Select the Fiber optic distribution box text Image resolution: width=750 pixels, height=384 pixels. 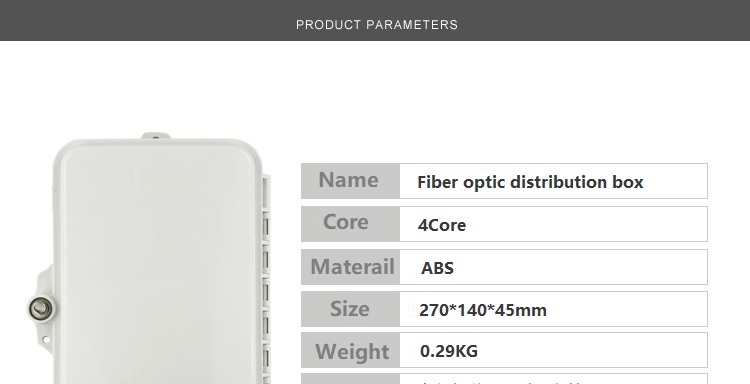[x=530, y=182]
